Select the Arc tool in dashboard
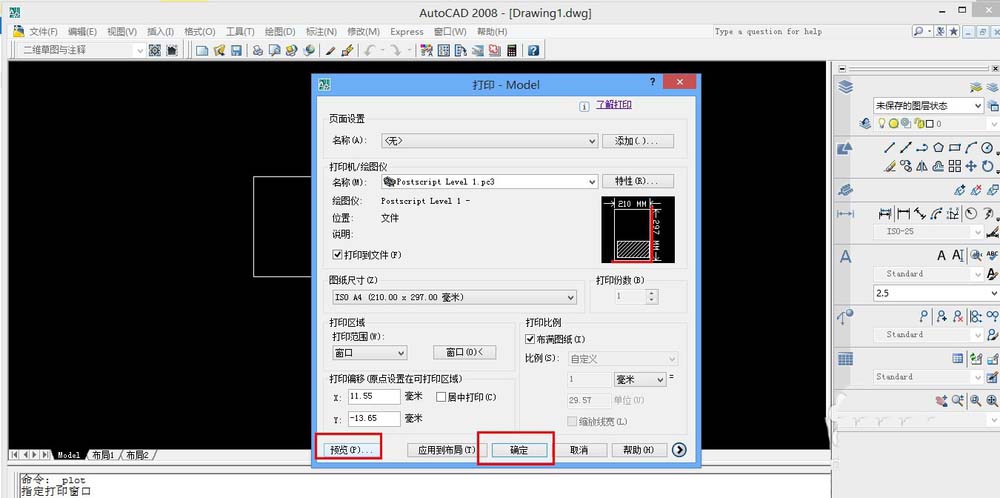The height and width of the screenshot is (498, 1000). click(x=971, y=148)
